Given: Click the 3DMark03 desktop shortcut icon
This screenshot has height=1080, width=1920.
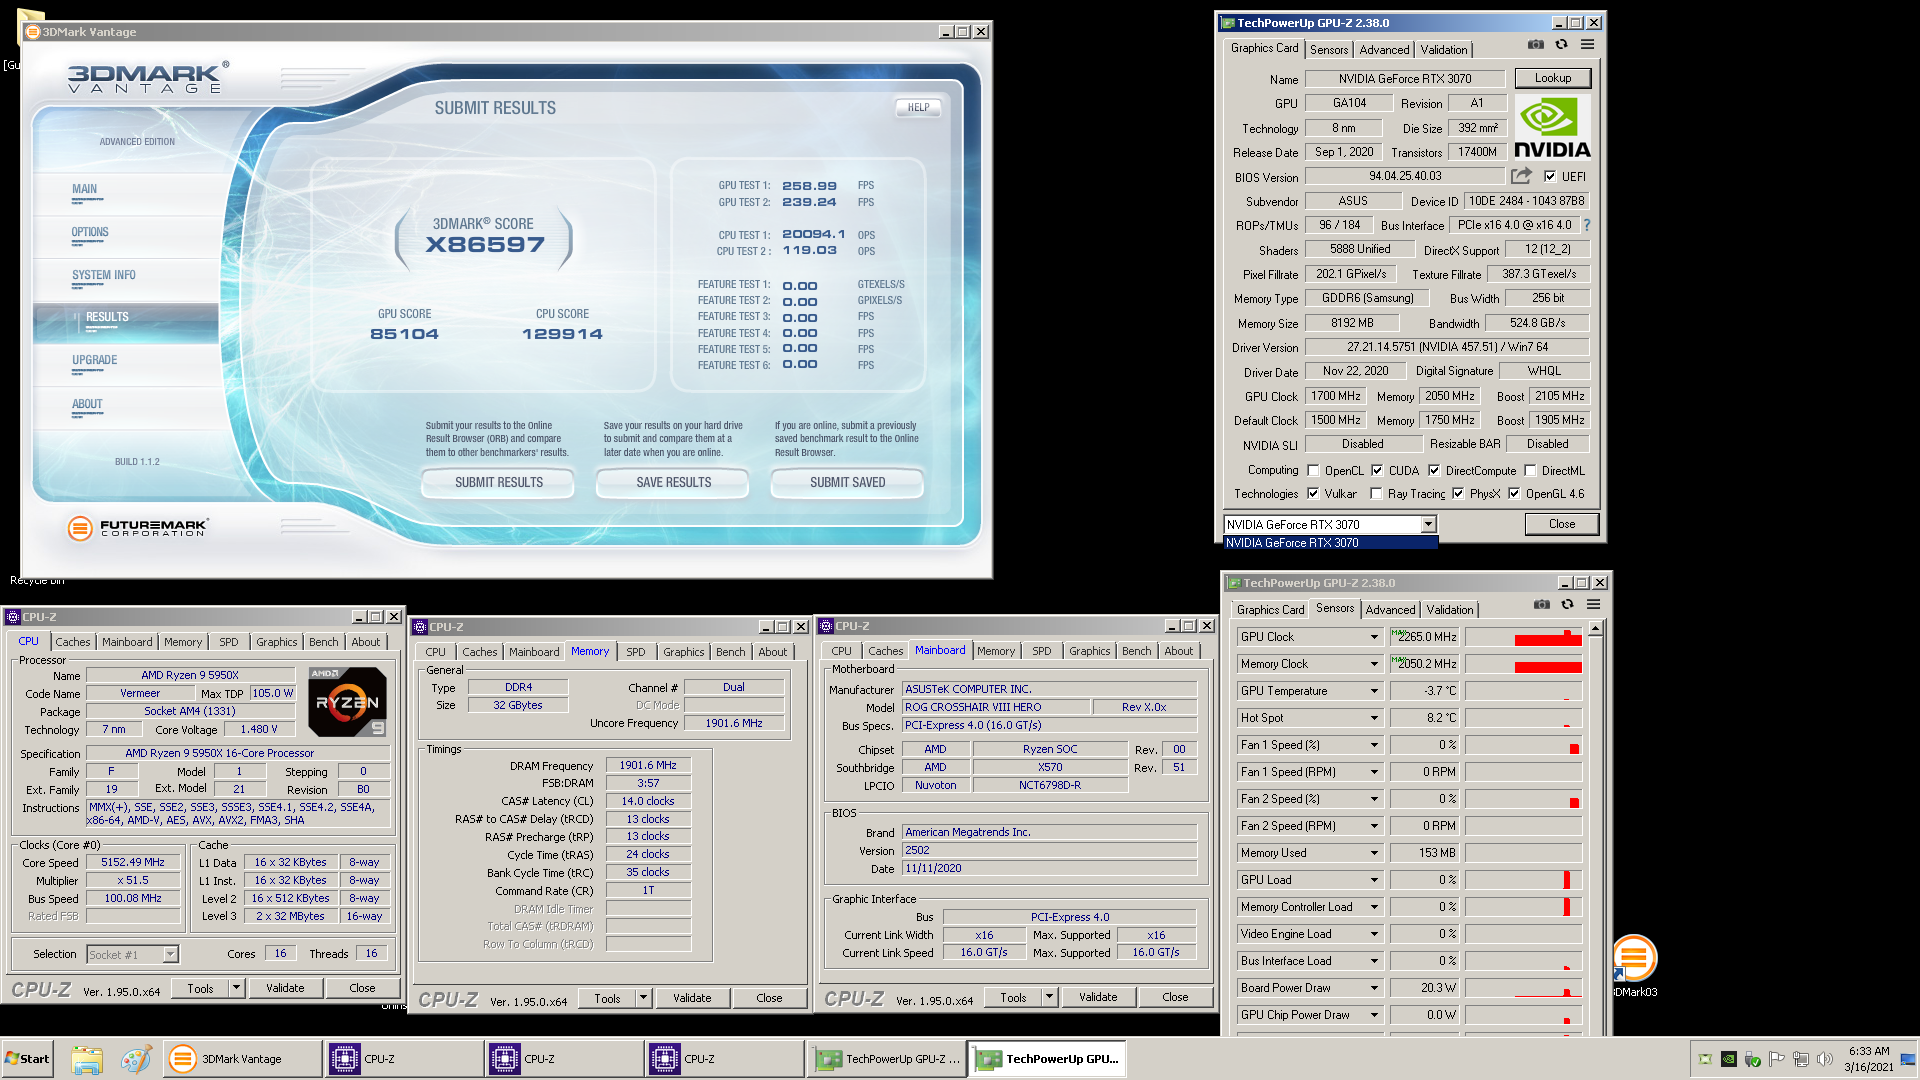Looking at the screenshot, I should (x=1634, y=958).
